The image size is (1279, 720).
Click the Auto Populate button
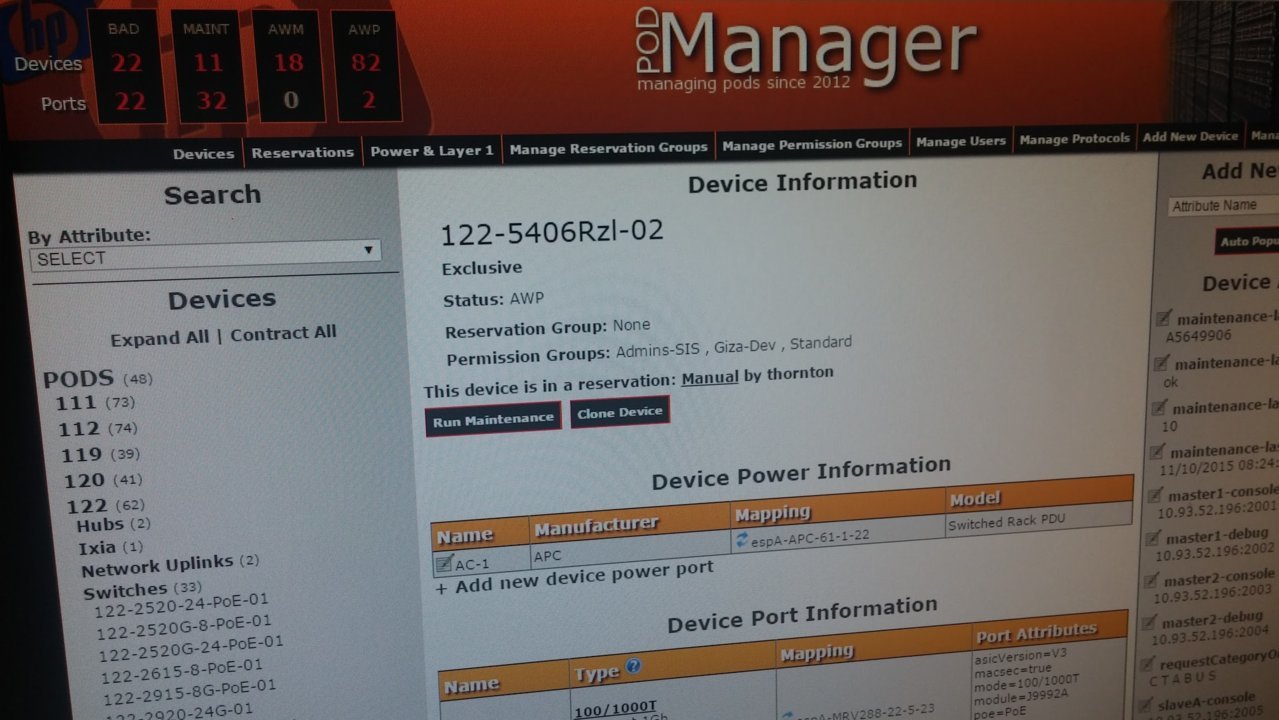pyautogui.click(x=1249, y=242)
